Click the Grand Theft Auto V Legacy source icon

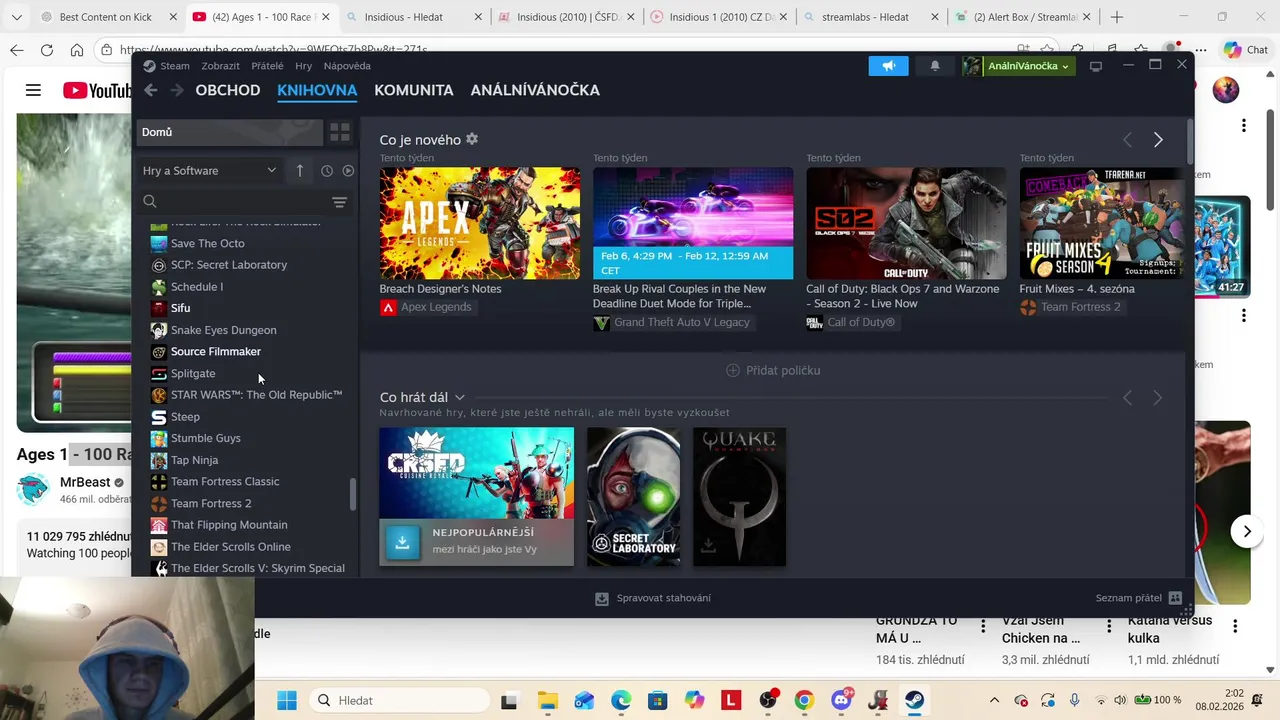pos(601,323)
